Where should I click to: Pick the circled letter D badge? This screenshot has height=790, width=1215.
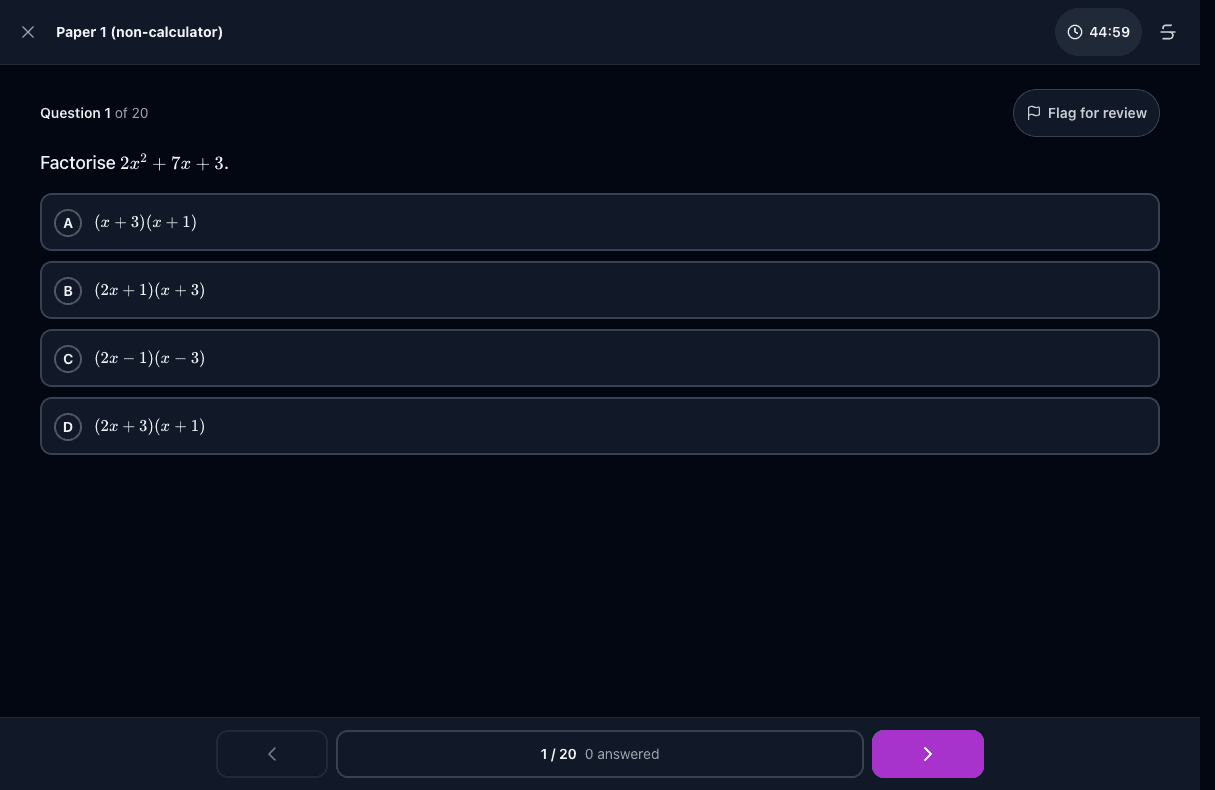[x=68, y=427]
